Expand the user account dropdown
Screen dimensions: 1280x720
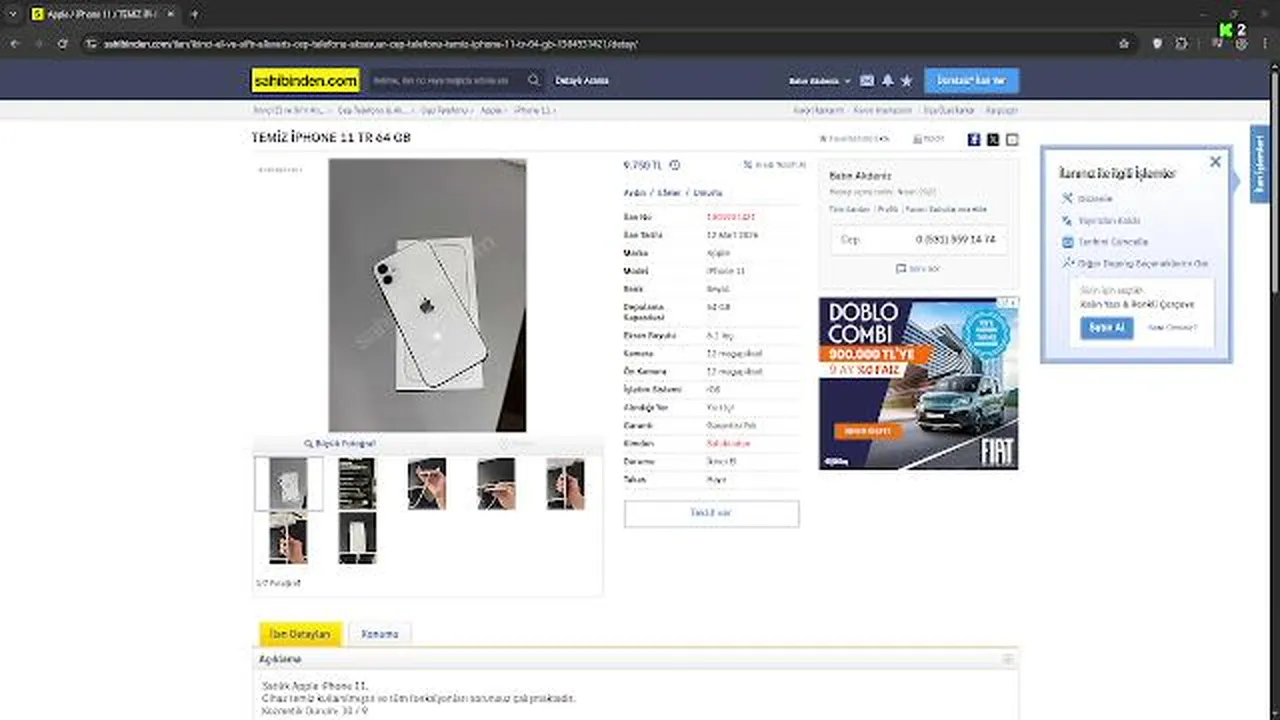tap(820, 81)
